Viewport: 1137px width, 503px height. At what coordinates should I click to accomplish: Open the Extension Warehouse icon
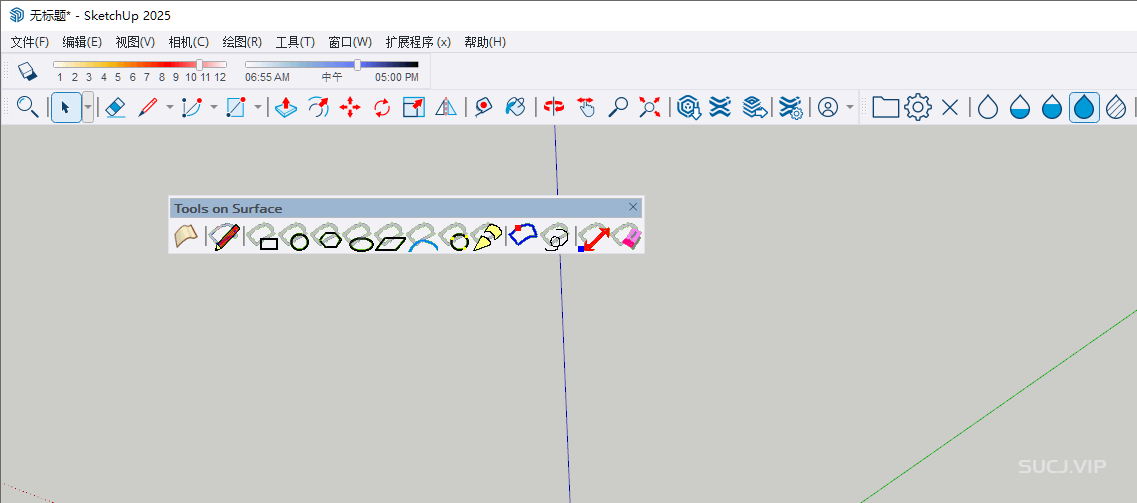[x=720, y=108]
